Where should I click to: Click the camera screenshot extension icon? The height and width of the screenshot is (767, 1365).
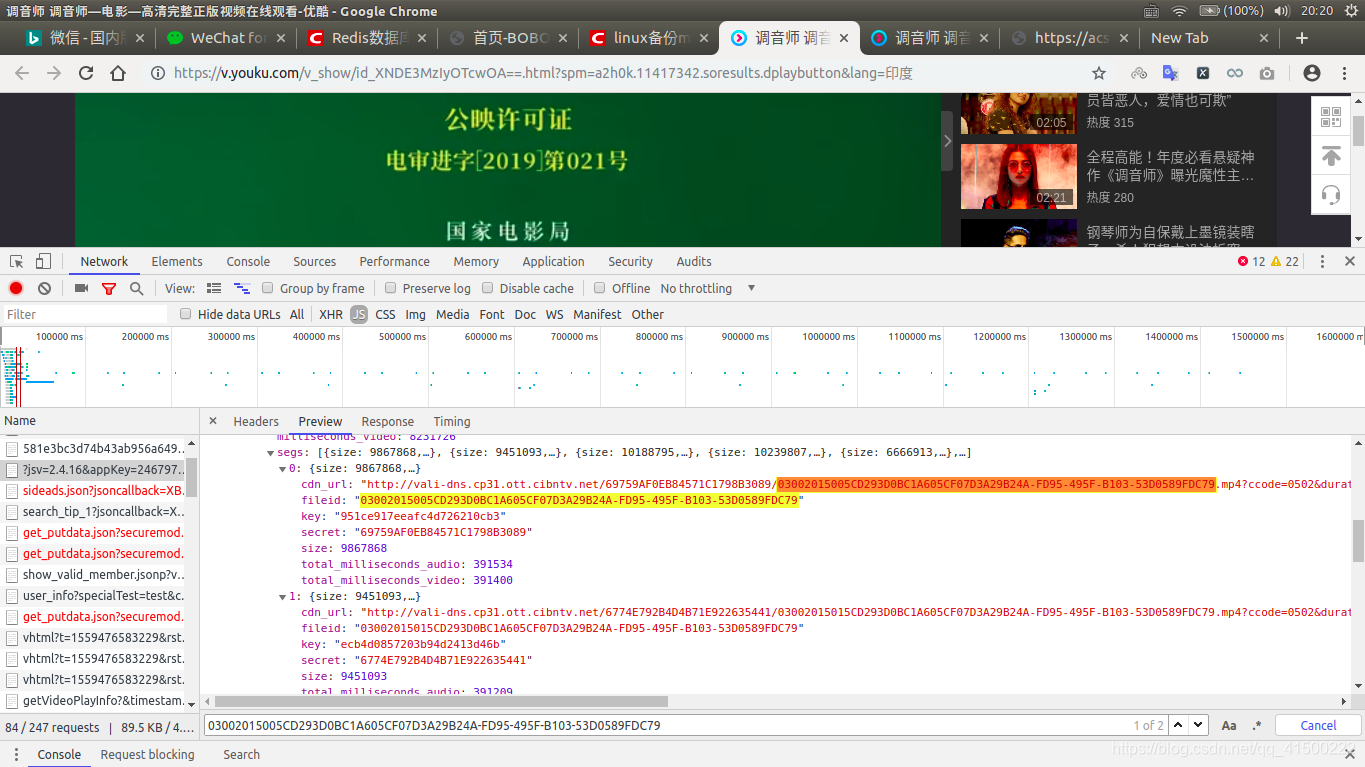[x=1267, y=73]
